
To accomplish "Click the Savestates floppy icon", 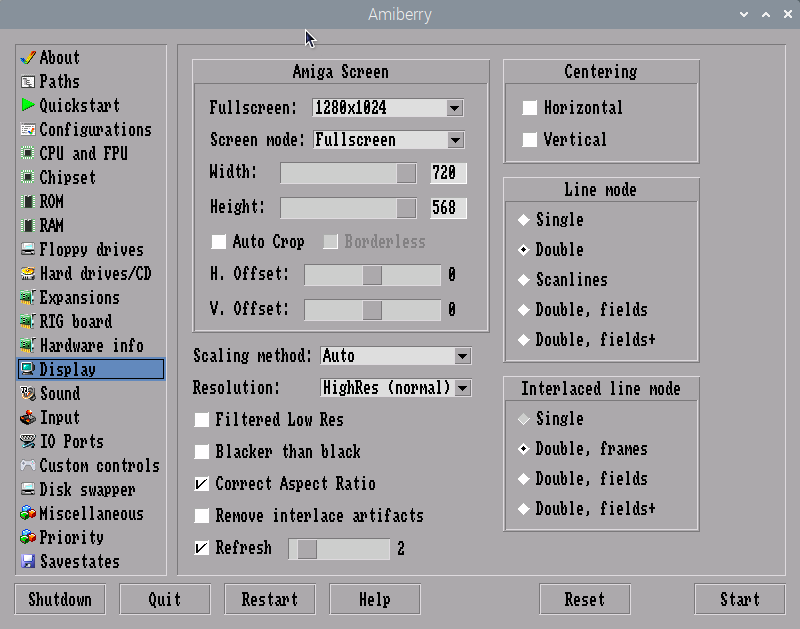I will (28, 561).
